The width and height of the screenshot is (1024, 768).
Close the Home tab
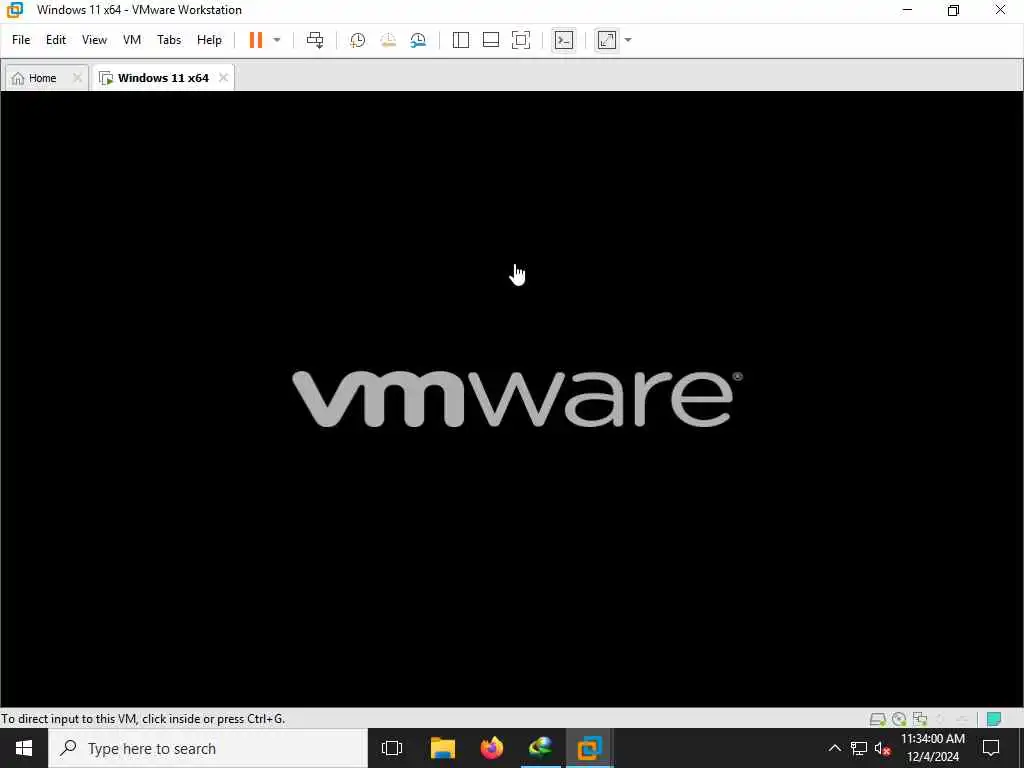[77, 78]
